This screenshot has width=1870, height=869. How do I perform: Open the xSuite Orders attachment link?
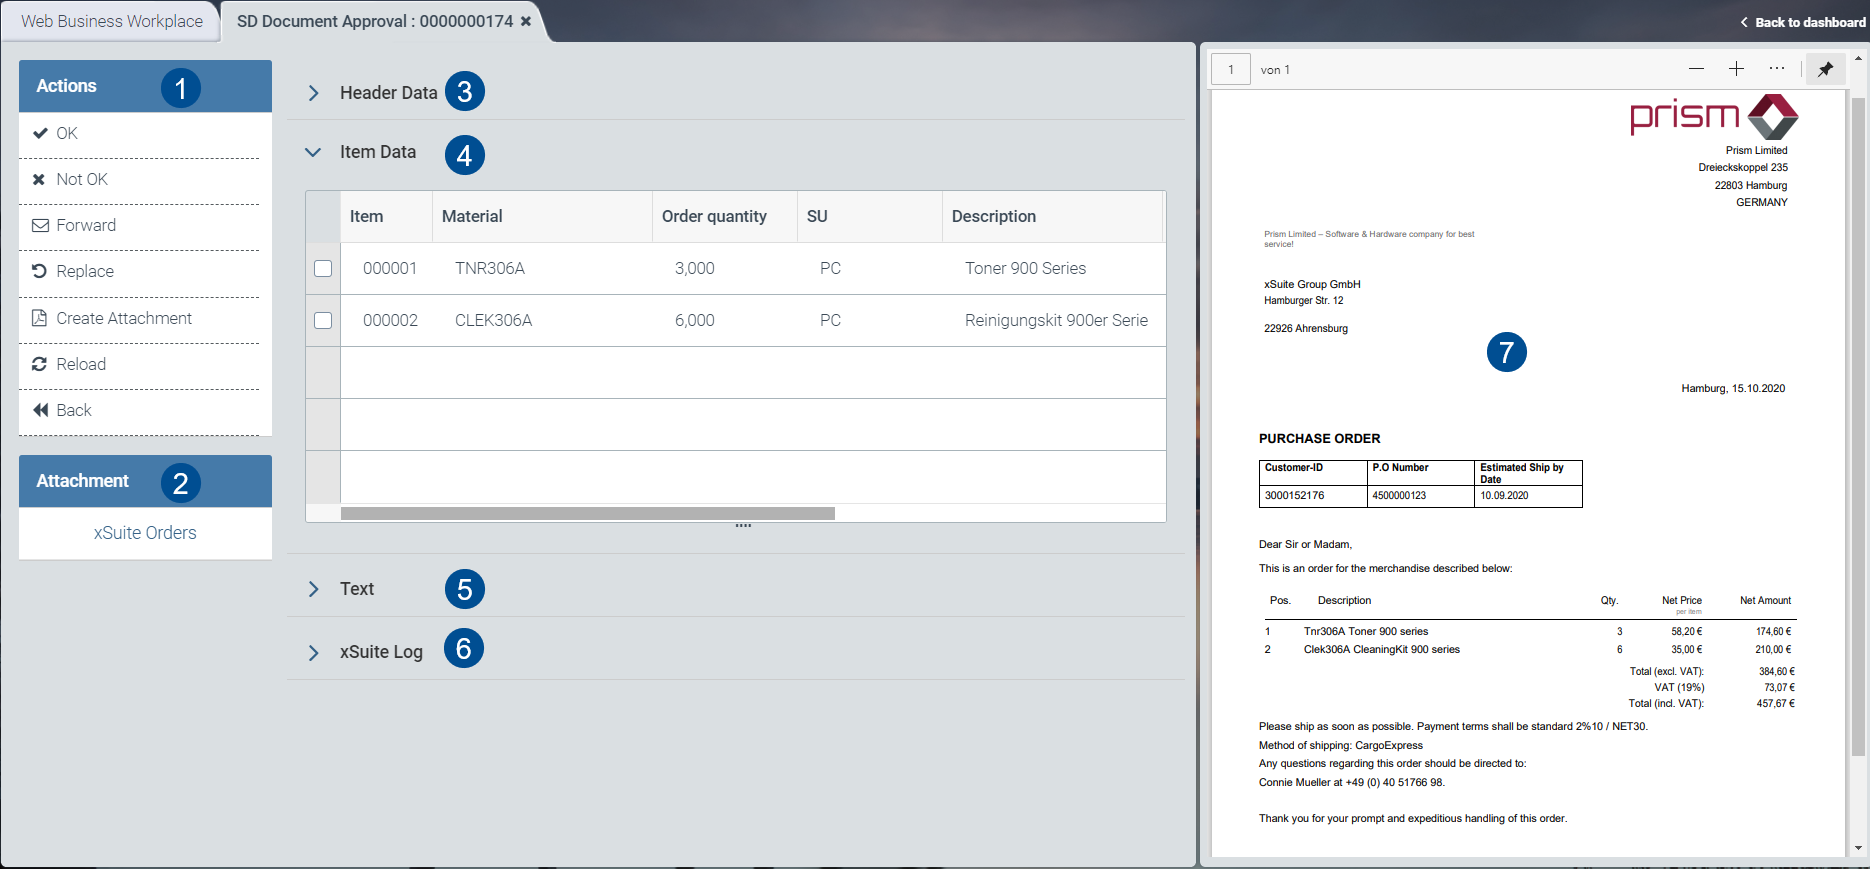coord(145,533)
